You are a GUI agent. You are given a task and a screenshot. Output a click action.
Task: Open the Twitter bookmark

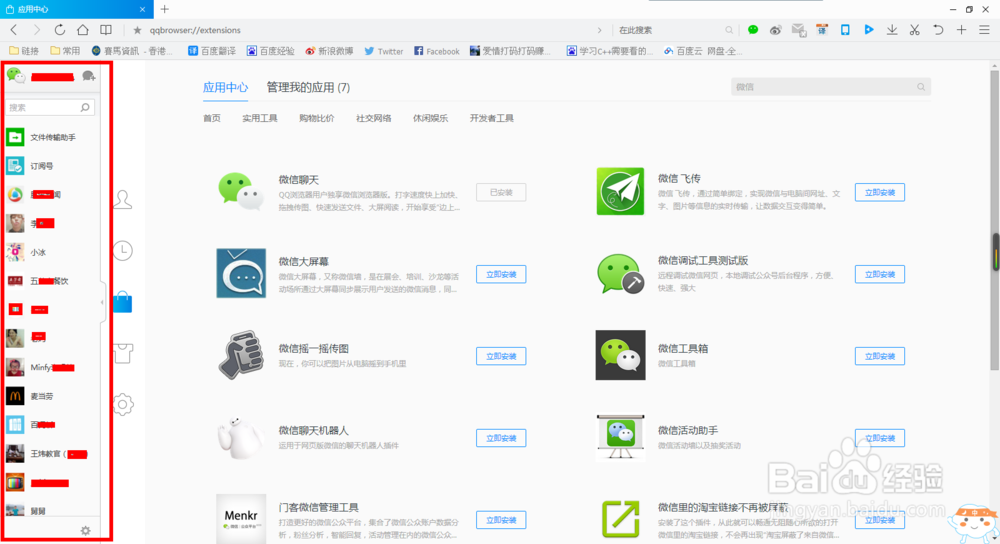tap(384, 51)
